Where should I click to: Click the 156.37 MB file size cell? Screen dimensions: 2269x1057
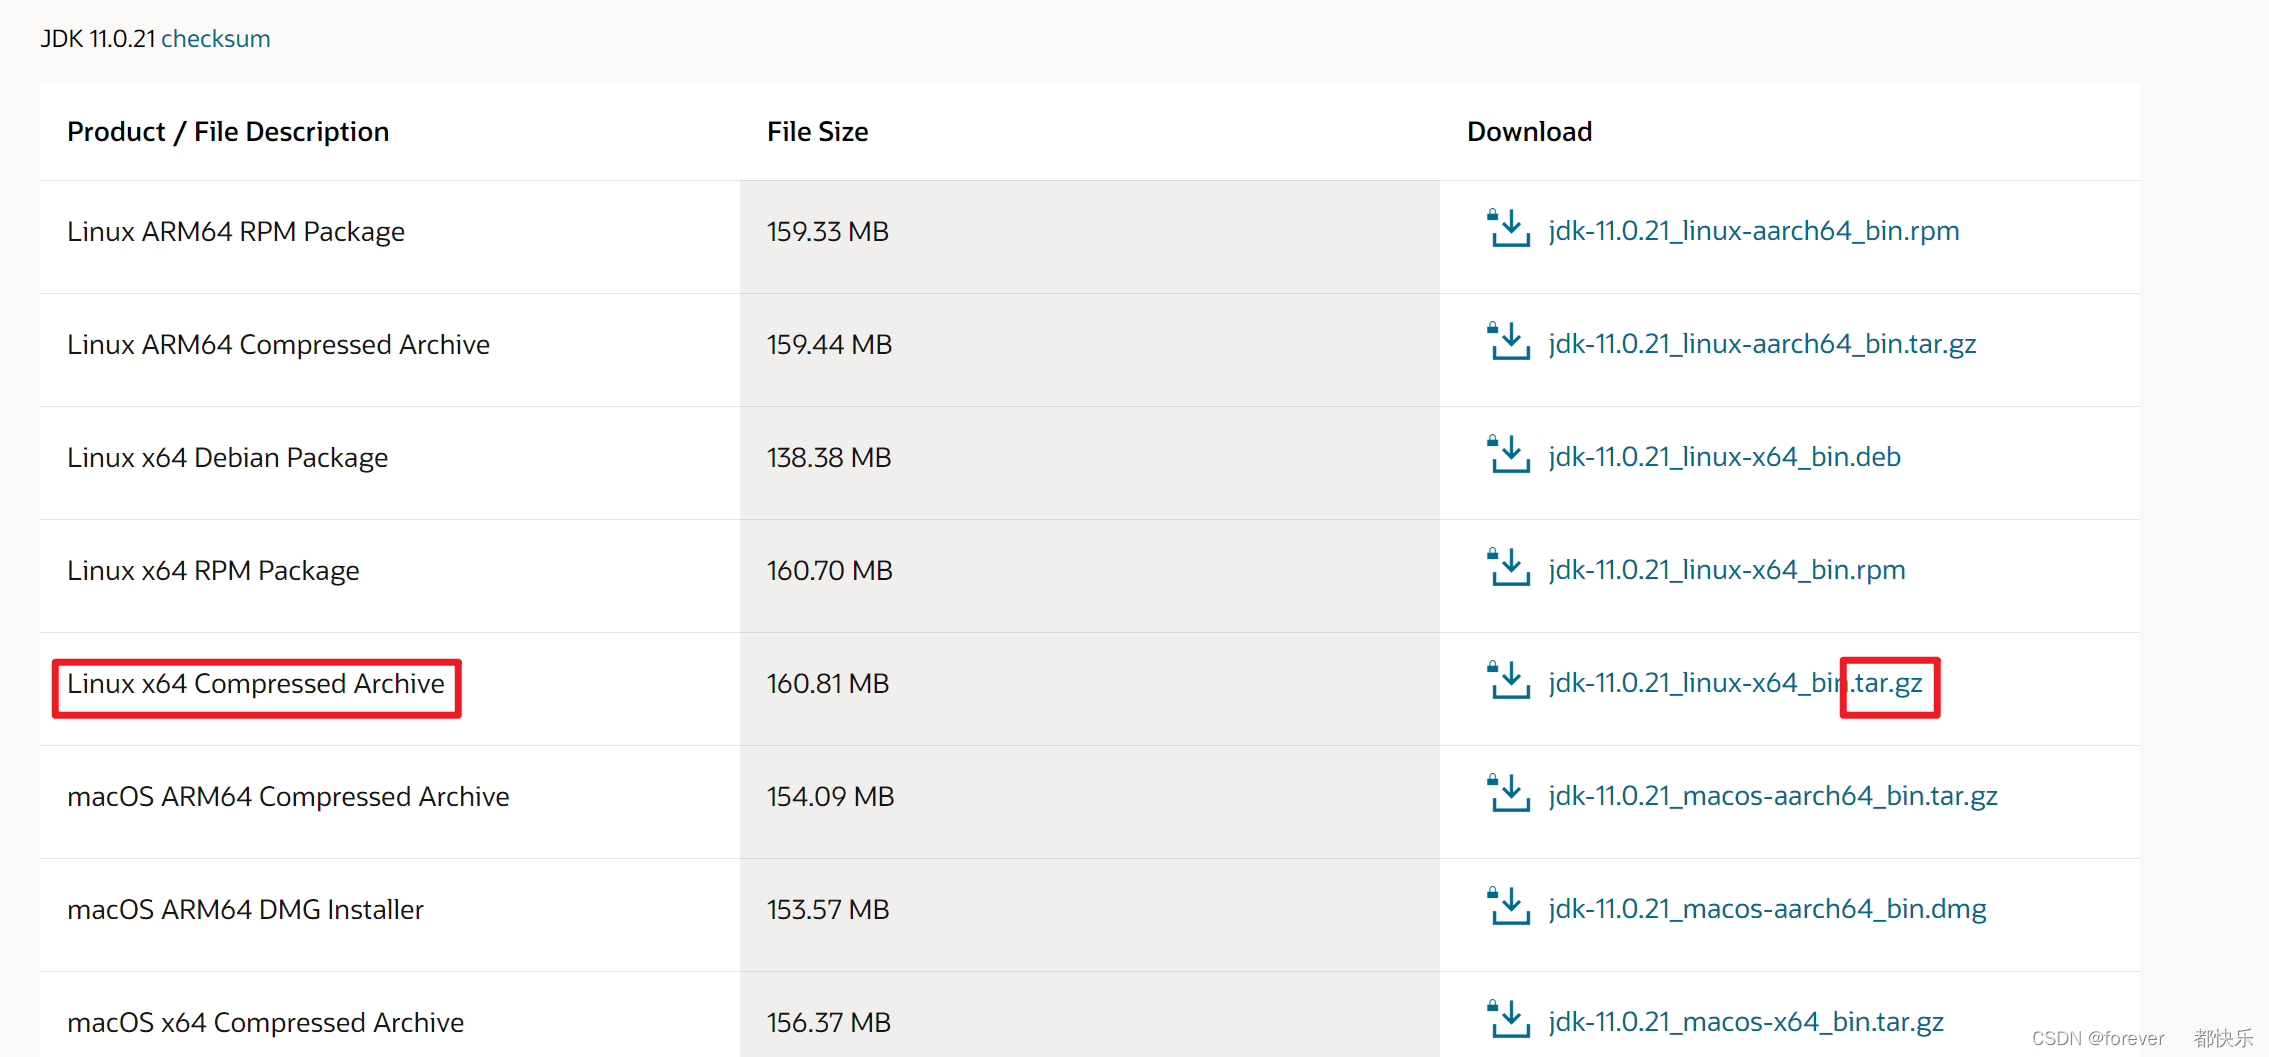1090,1014
